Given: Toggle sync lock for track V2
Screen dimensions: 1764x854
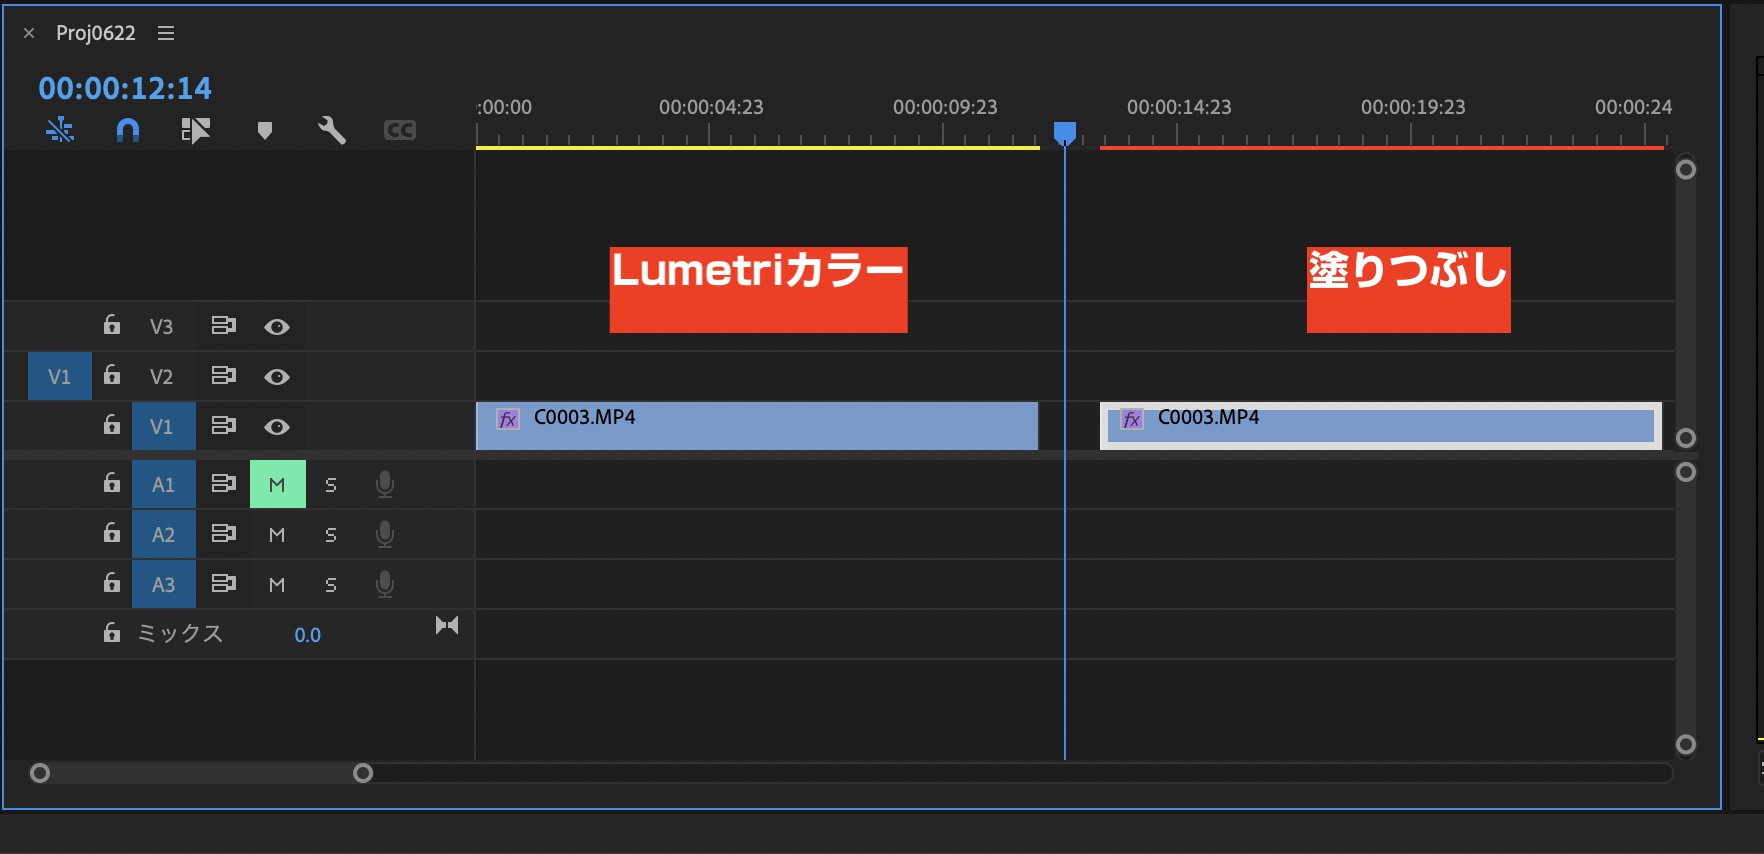Looking at the screenshot, I should [x=224, y=376].
